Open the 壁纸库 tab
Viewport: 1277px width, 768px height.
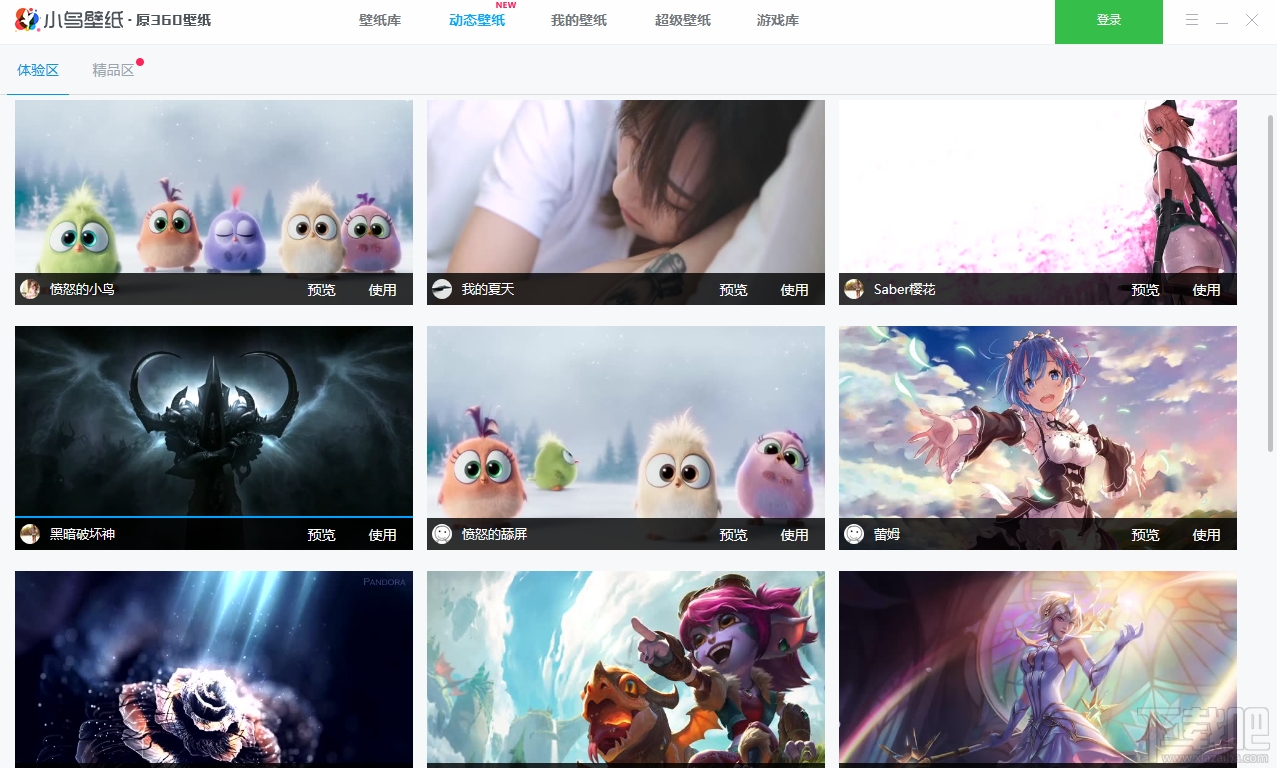tap(380, 20)
